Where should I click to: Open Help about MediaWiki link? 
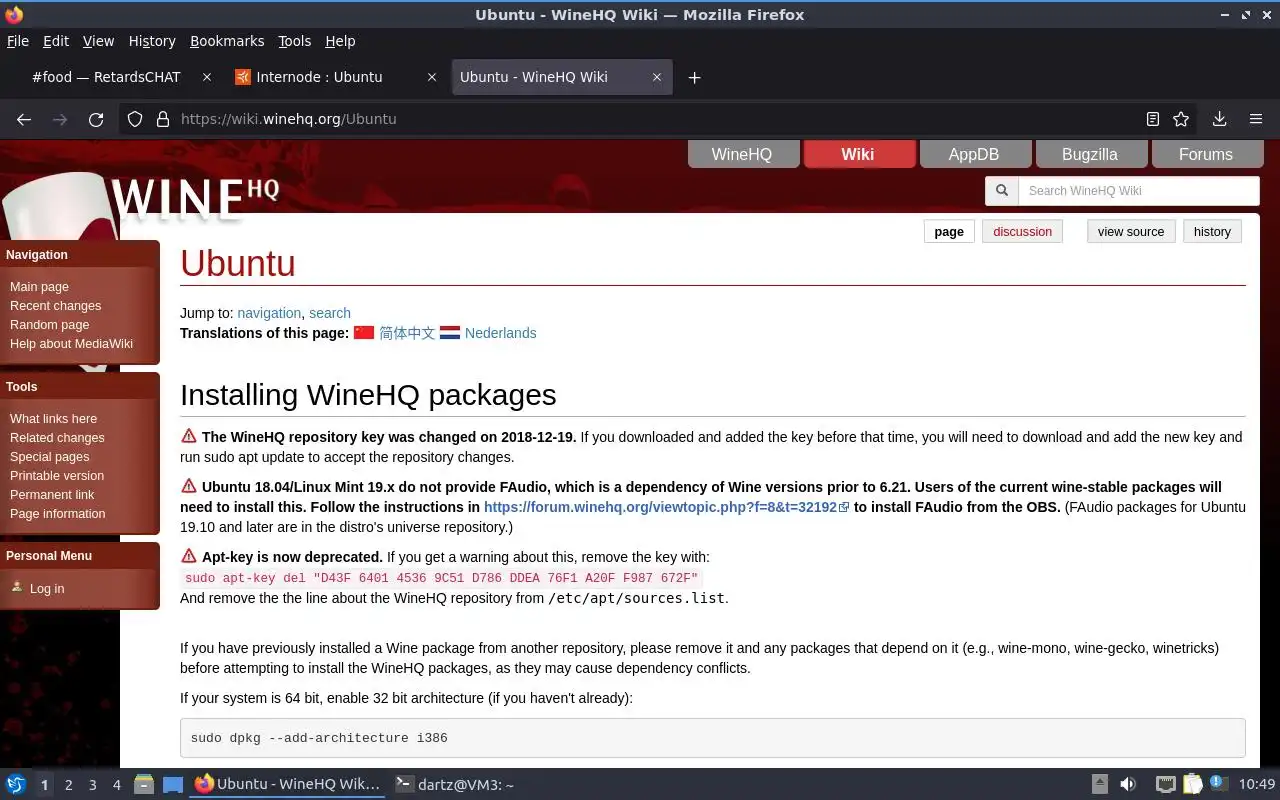pyautogui.click(x=71, y=343)
